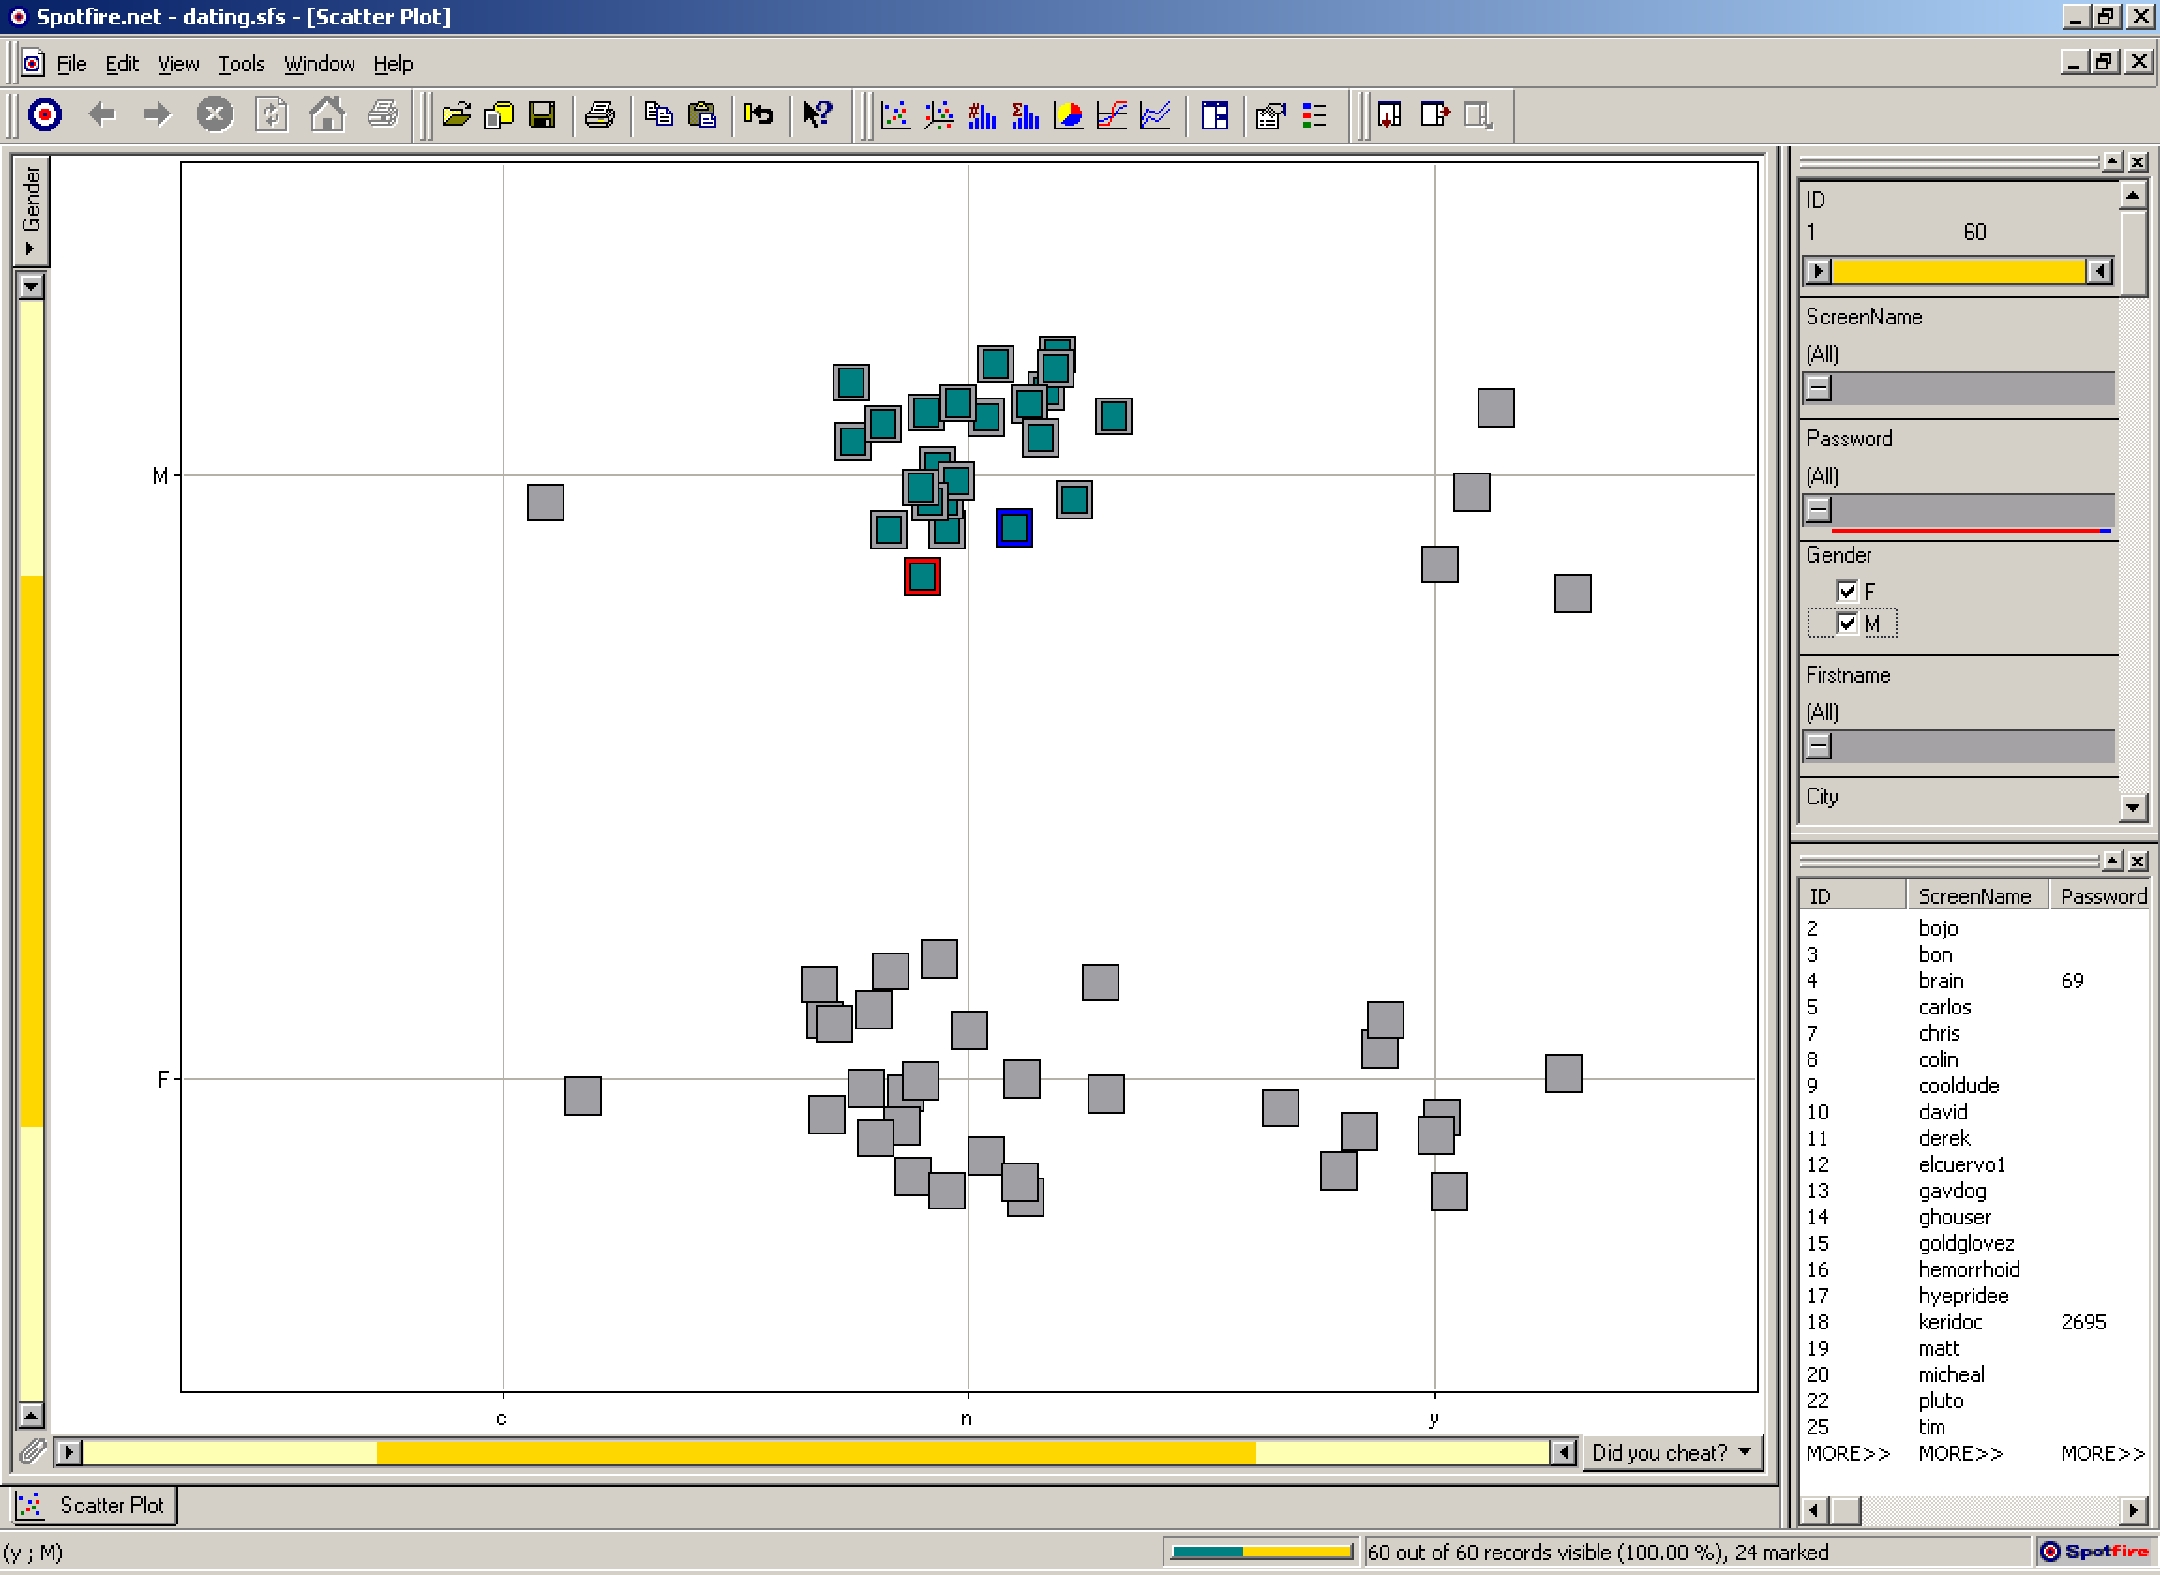Toggle the ScreenName filter minus box
2160x1575 pixels.
1819,388
